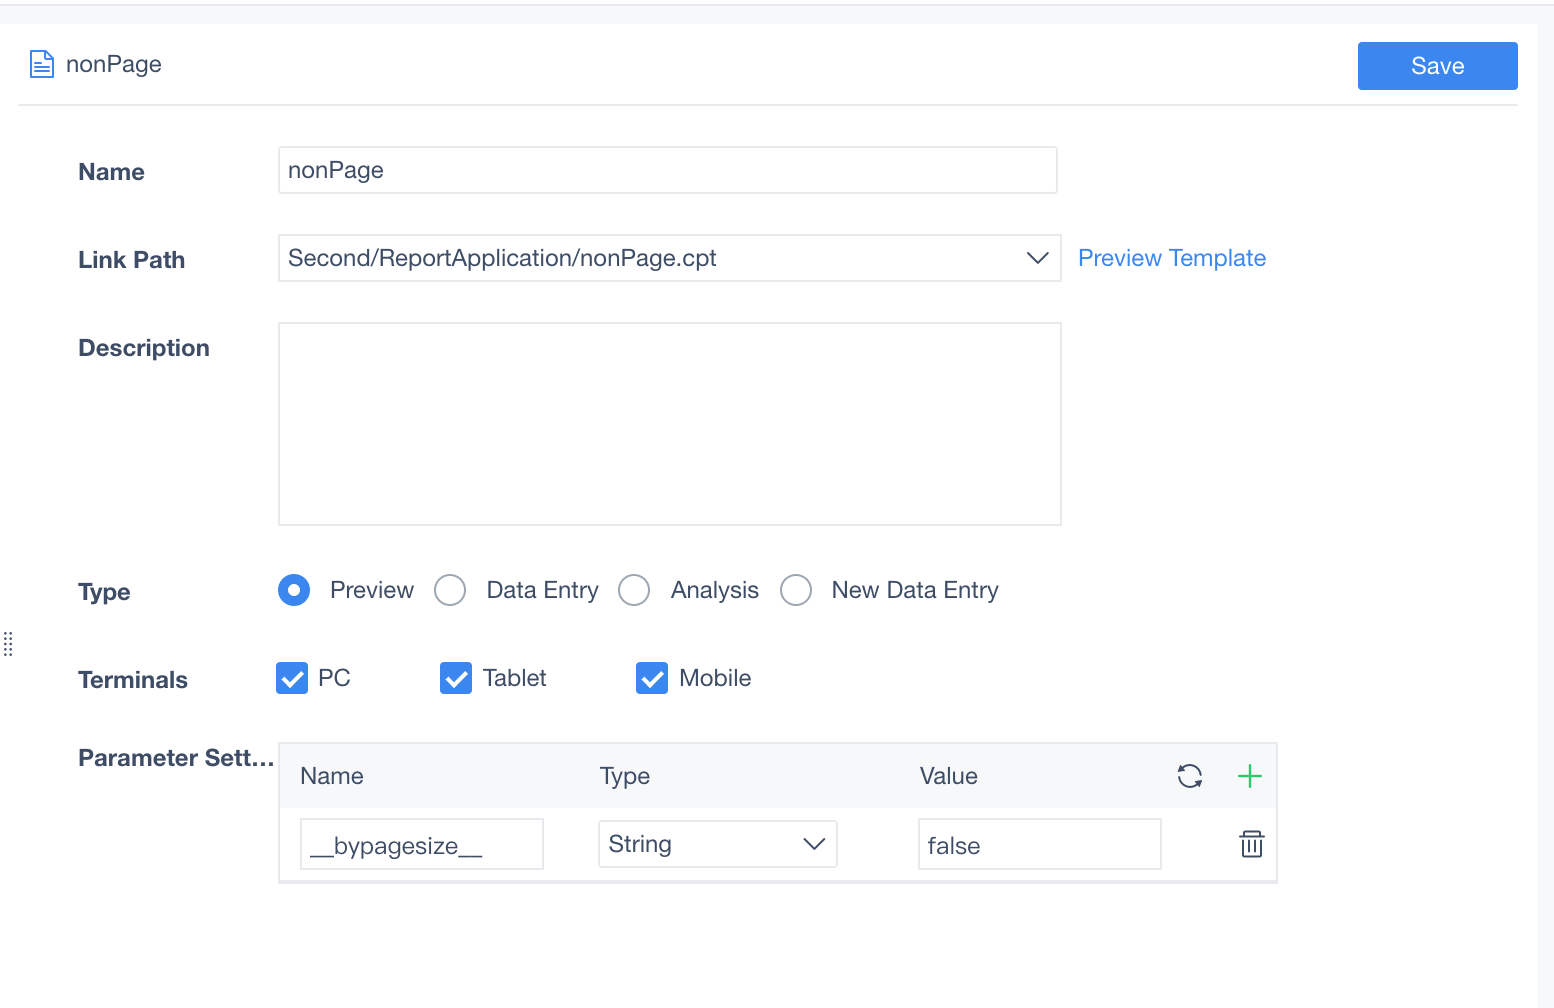Image resolution: width=1554 pixels, height=1008 pixels.
Task: Edit the false value for __bypagesize__
Action: pos(1039,844)
